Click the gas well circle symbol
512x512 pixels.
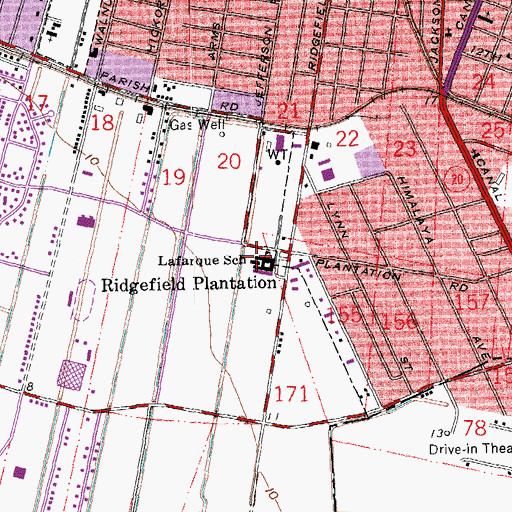click(x=223, y=134)
